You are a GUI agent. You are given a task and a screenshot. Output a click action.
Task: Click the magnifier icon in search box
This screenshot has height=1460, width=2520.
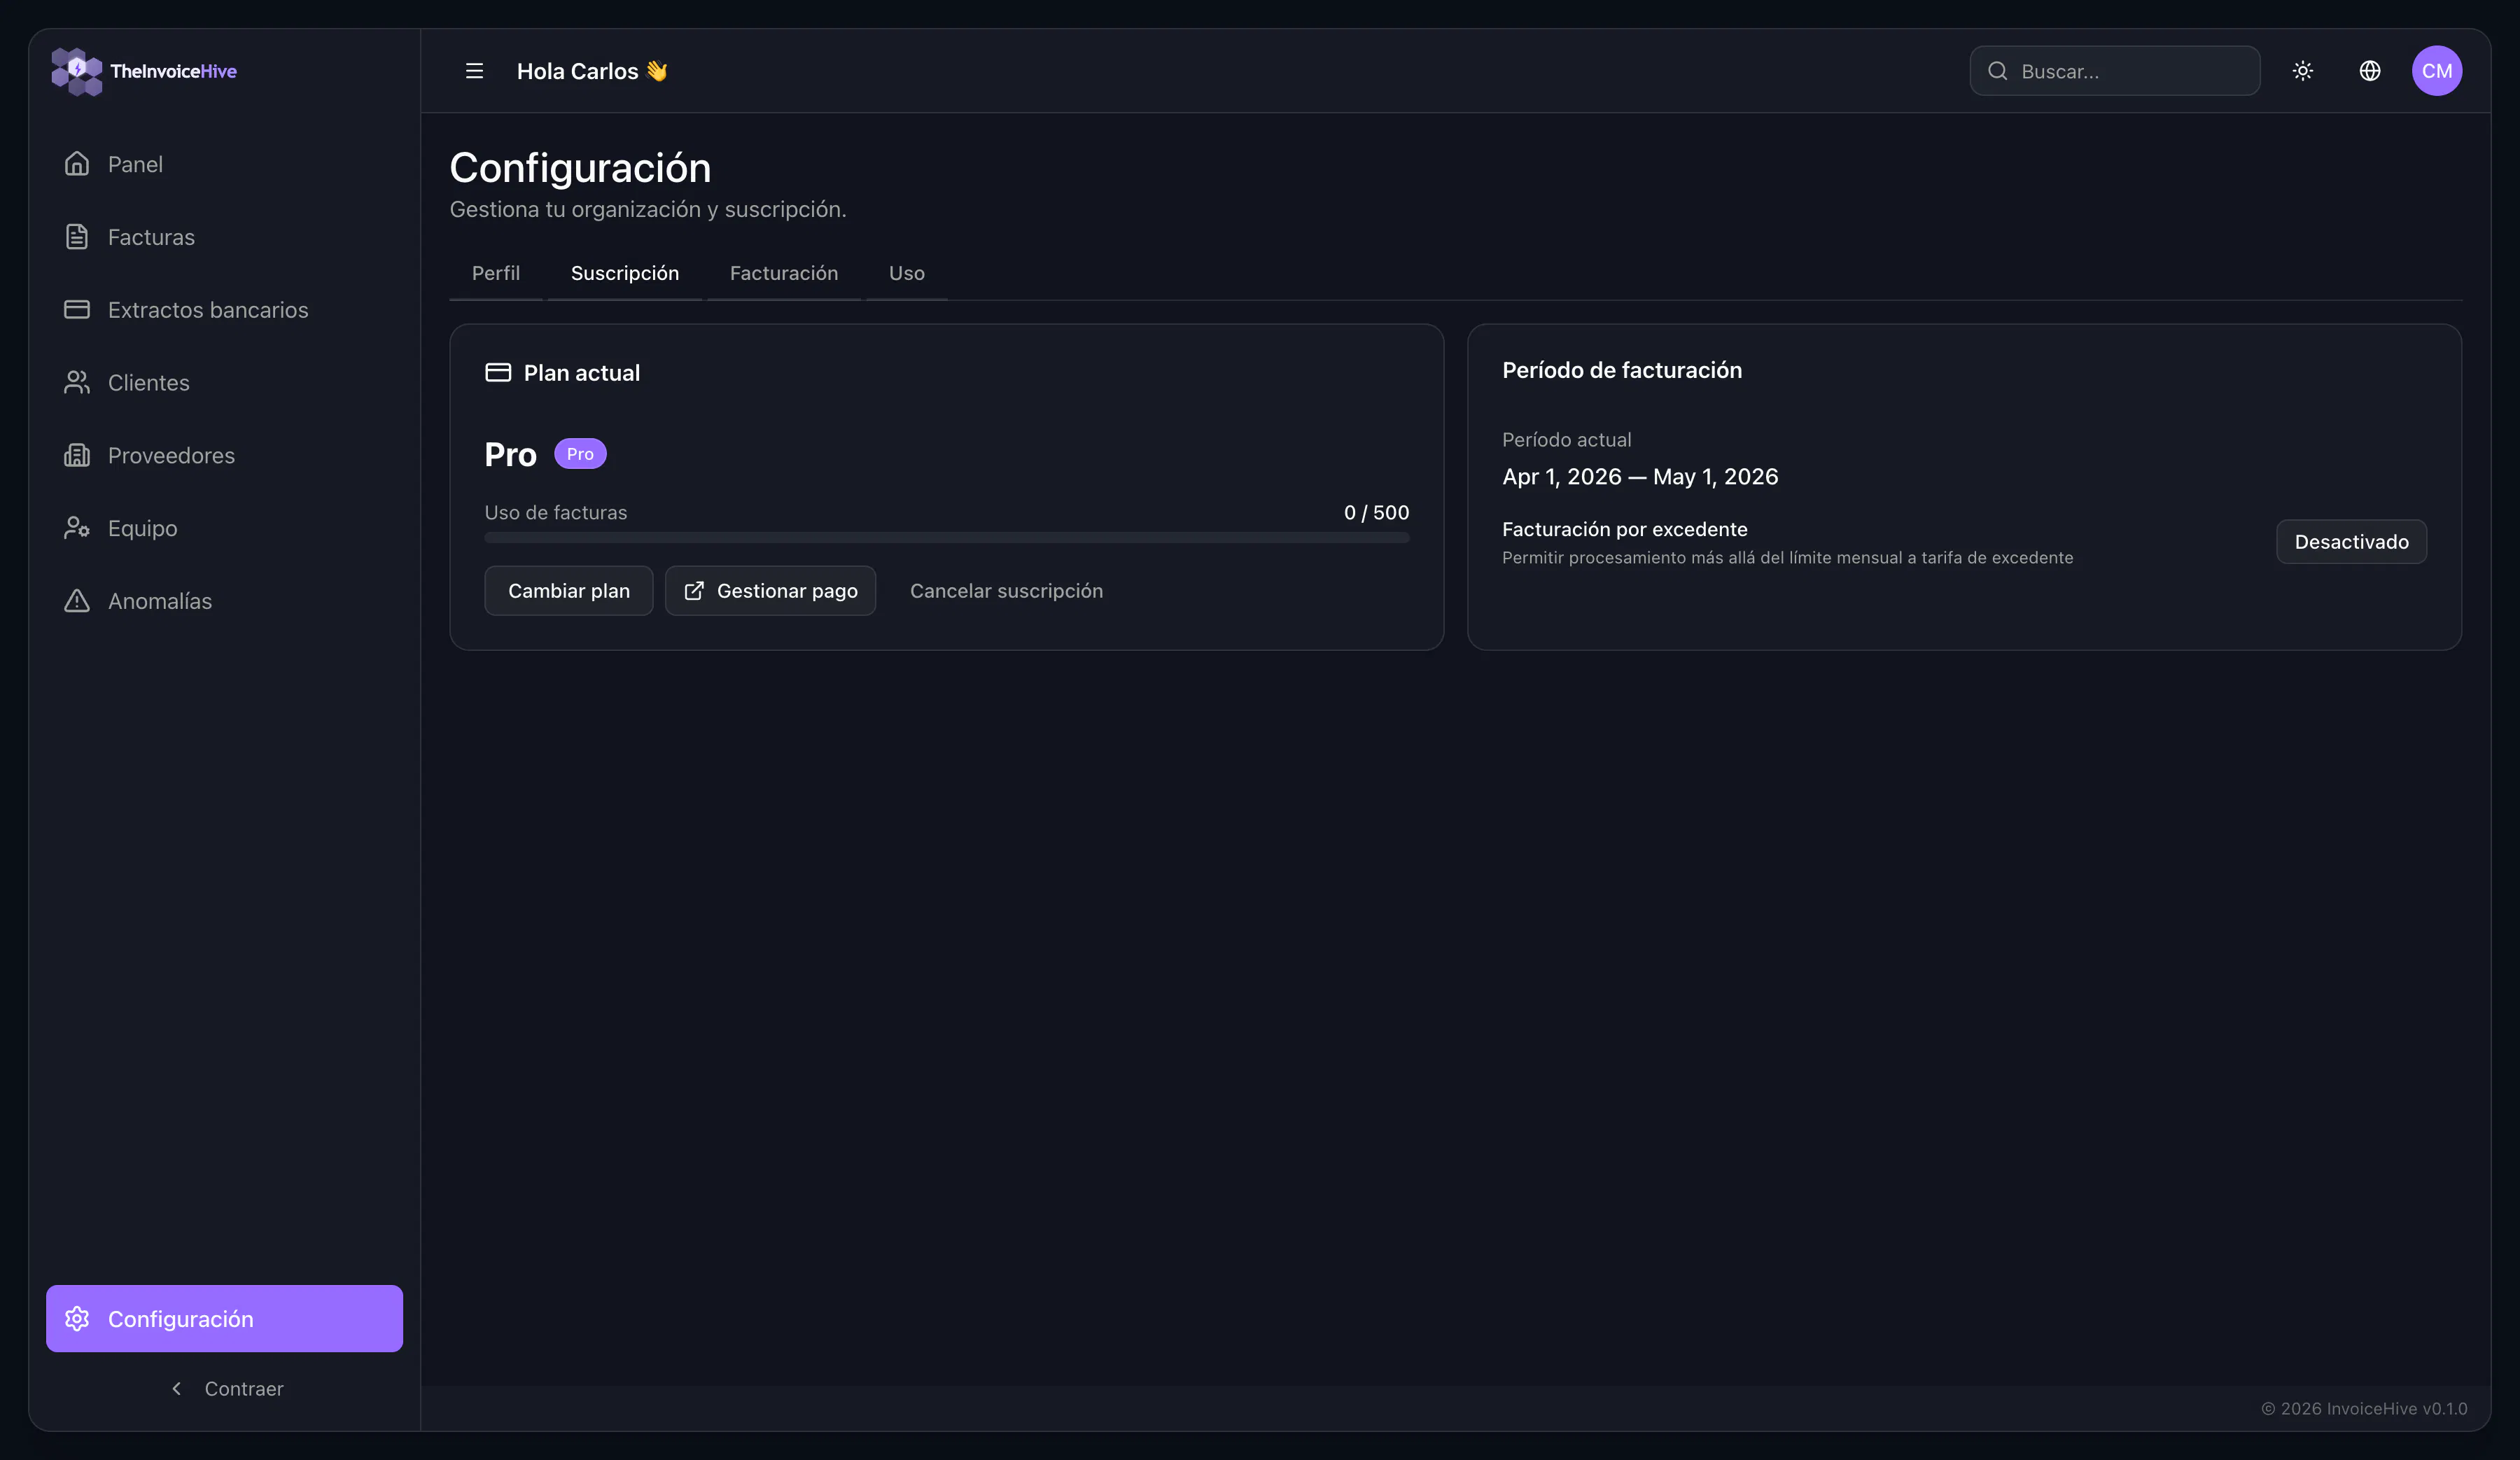click(x=1998, y=71)
